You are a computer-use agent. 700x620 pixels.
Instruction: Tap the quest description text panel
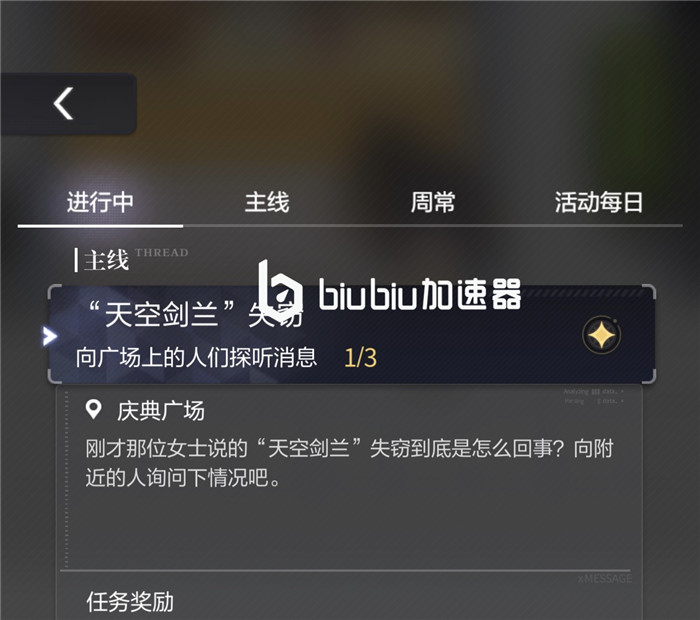349,463
